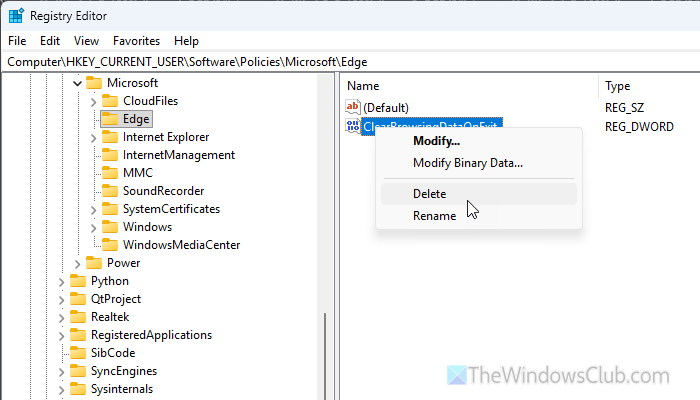
Task: Click the Realtek folder icon
Action: pos(78,317)
